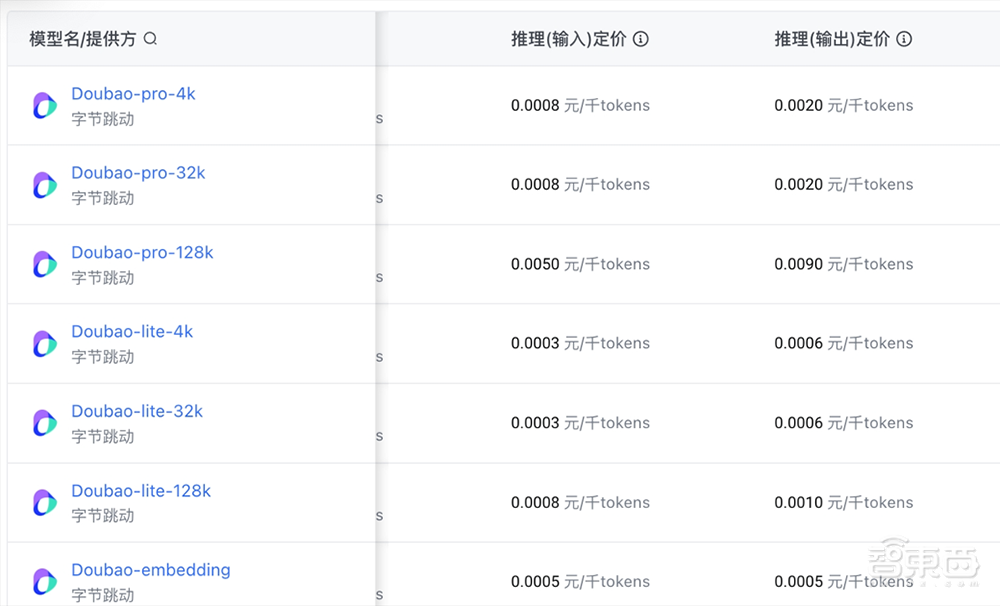Click the 推理(输出)定价 column header text
Screen dimensions: 1000x606
[x=831, y=39]
